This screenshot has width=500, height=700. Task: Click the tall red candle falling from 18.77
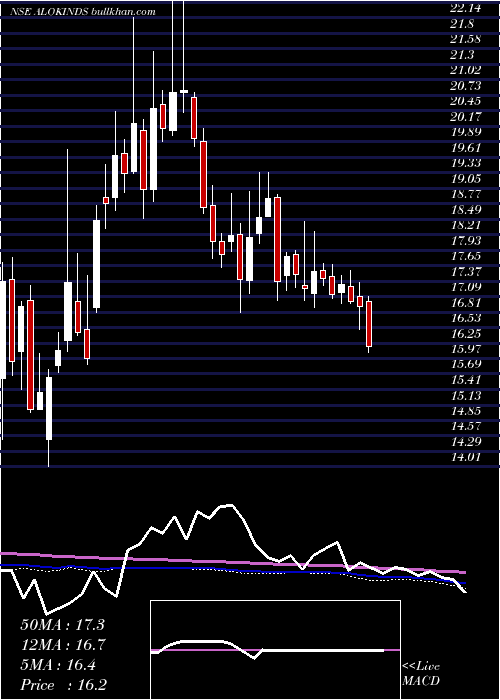click(x=277, y=240)
